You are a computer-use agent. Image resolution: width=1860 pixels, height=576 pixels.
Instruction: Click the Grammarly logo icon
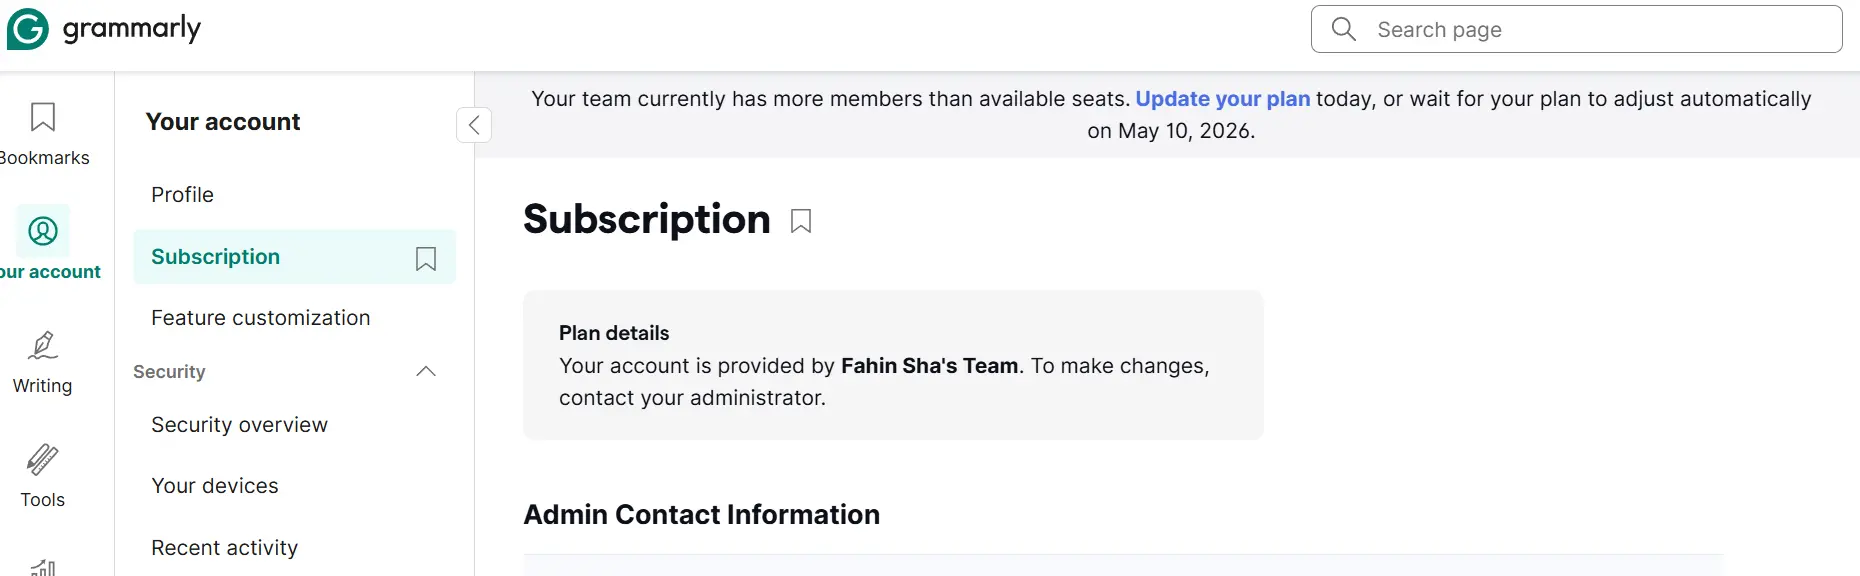pos(27,29)
